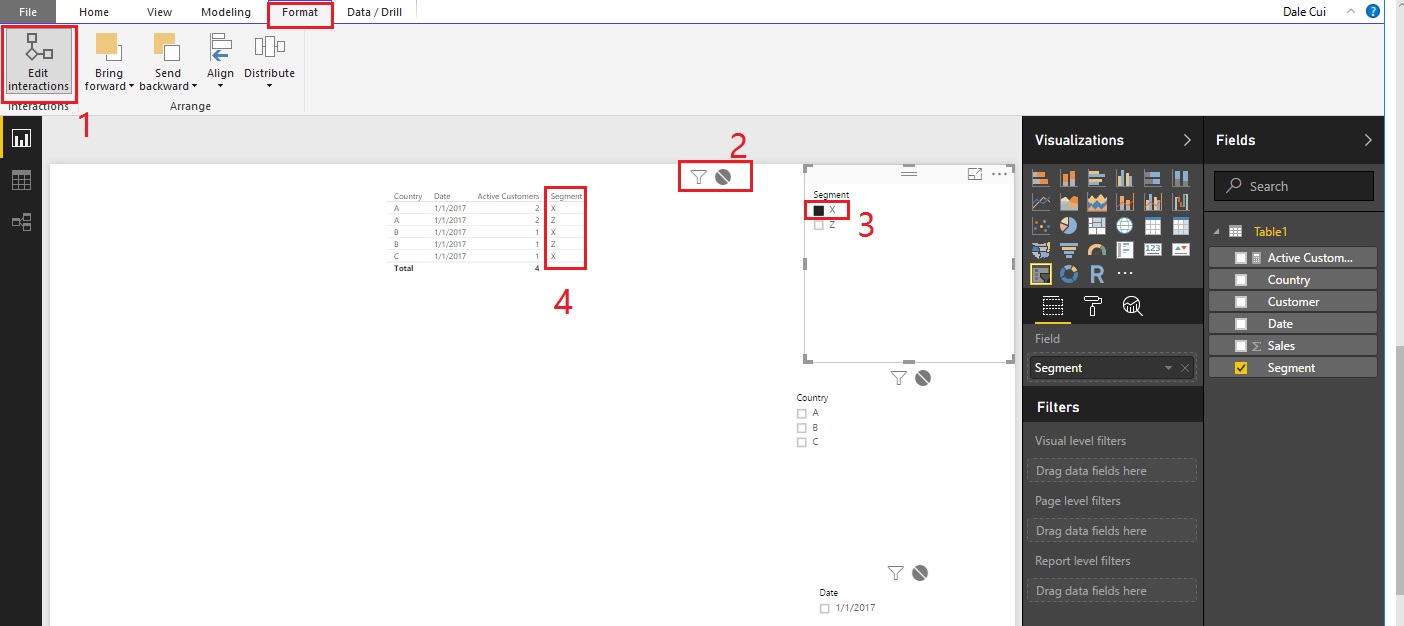The image size is (1404, 626).
Task: Untick the Segment field checkbox
Action: 1241,368
